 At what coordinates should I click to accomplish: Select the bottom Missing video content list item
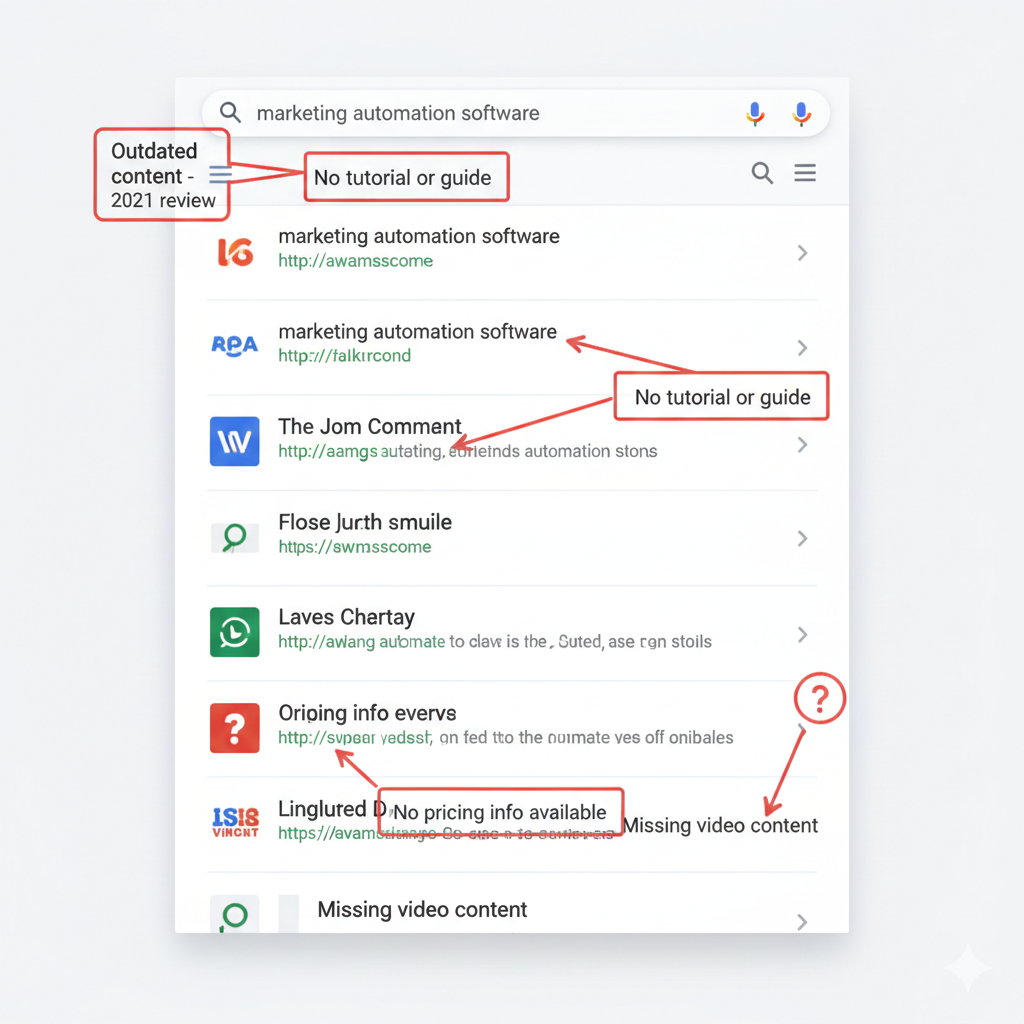(422, 910)
